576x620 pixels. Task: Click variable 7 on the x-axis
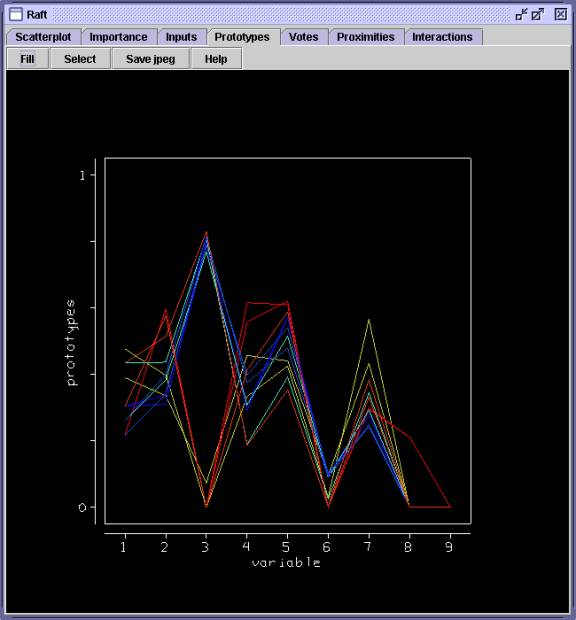(368, 547)
